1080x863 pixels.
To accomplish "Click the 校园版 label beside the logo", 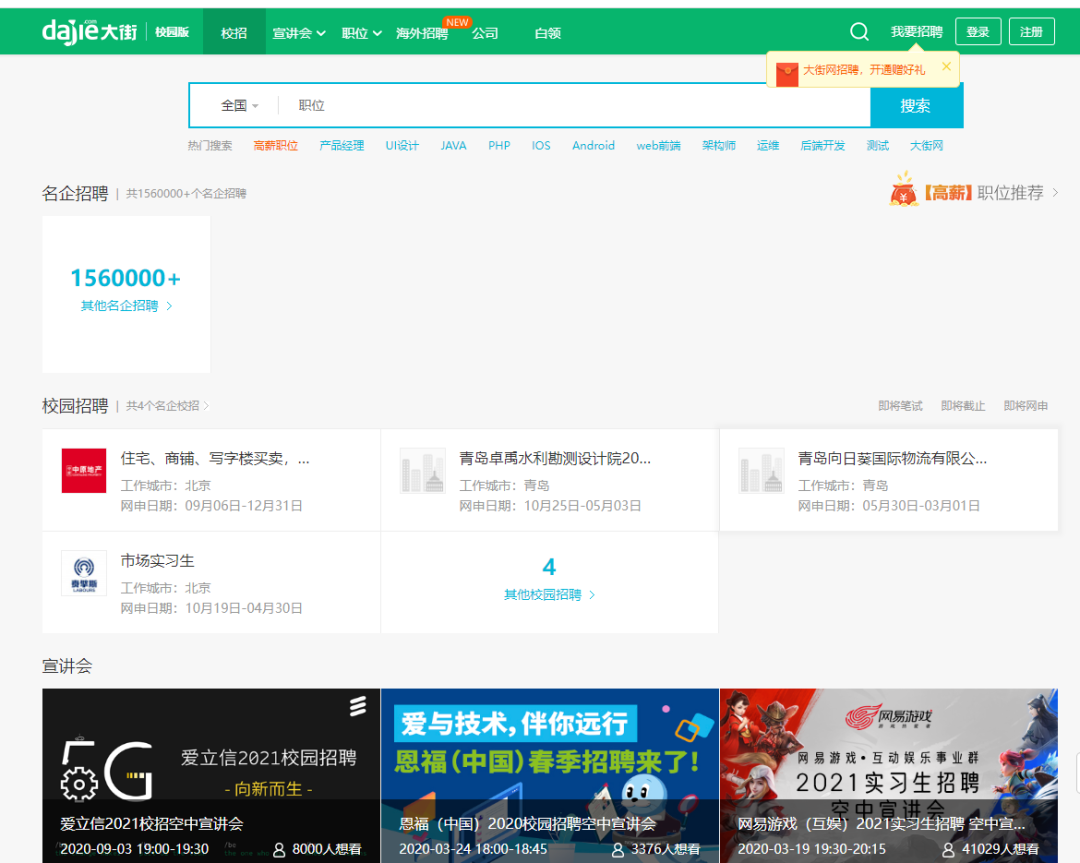I will (172, 32).
